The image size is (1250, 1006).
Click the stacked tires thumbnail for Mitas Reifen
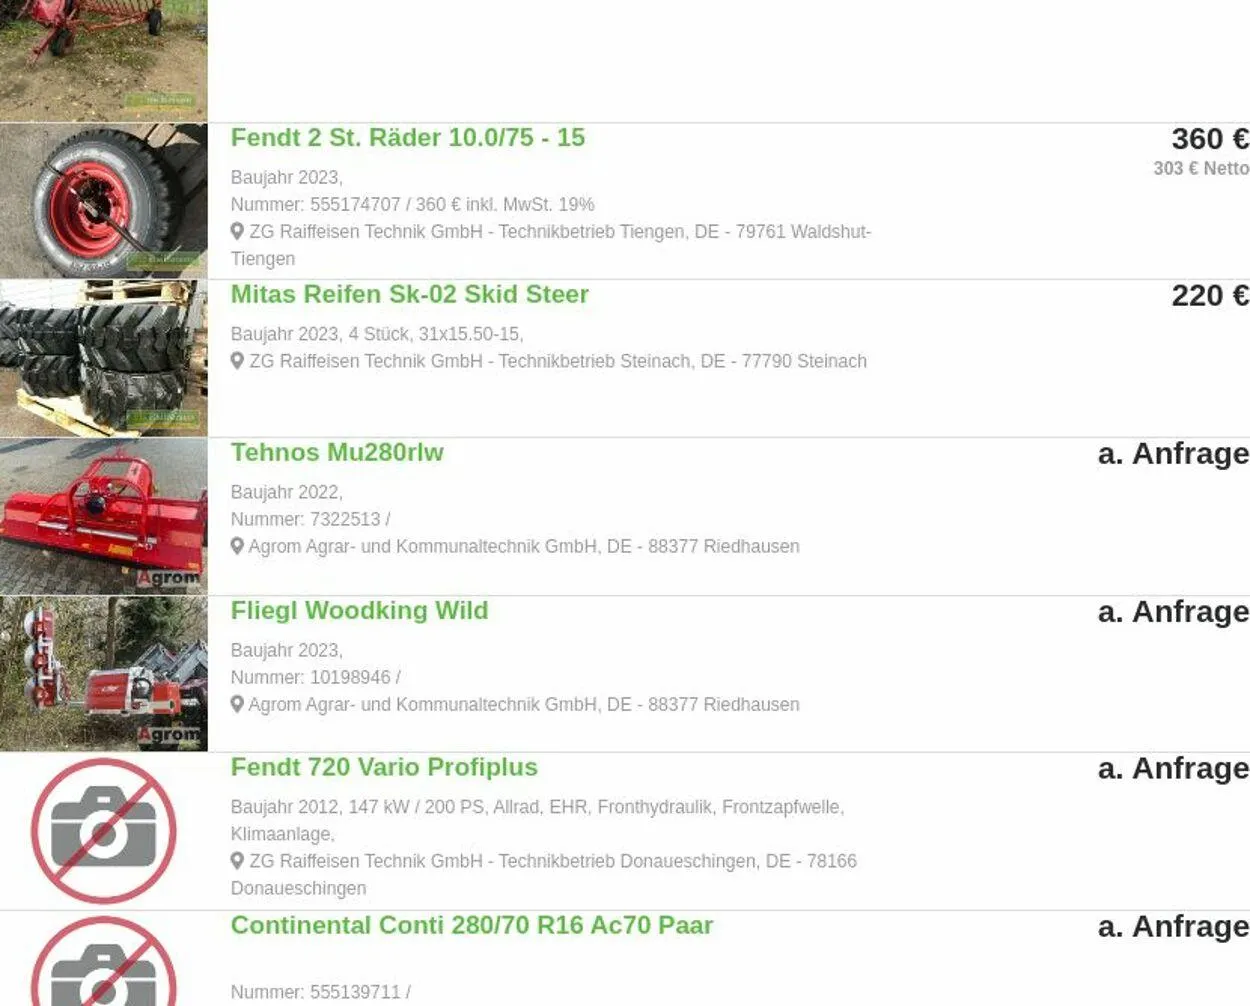coord(104,358)
